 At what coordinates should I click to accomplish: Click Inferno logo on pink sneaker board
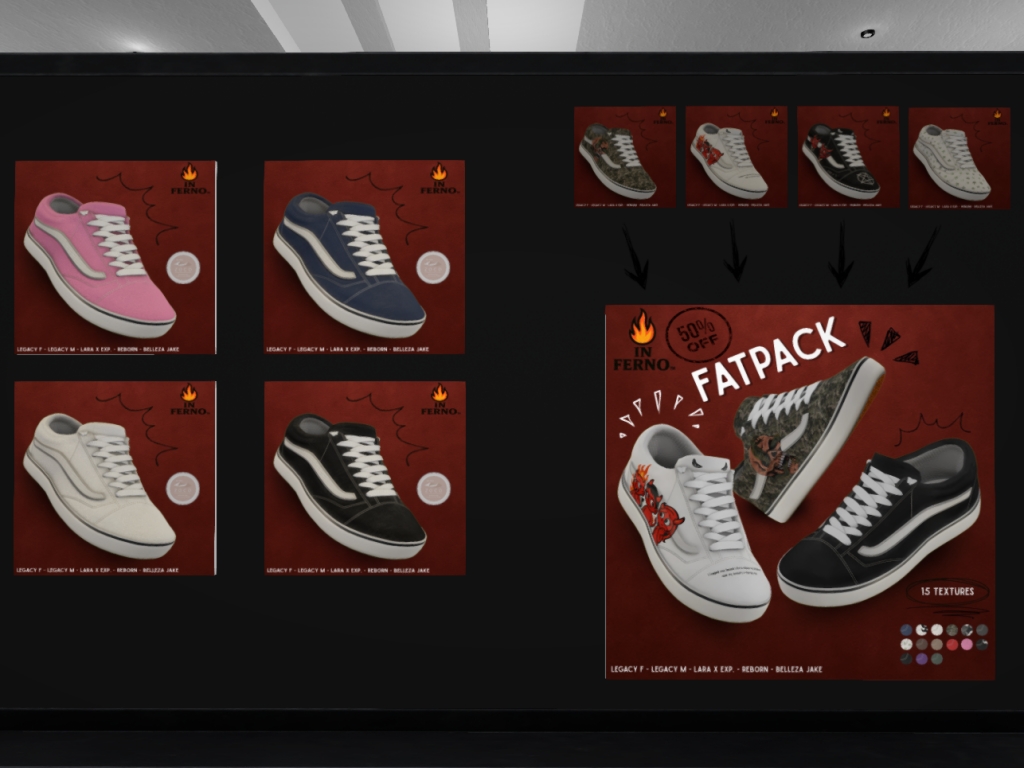coord(189,179)
